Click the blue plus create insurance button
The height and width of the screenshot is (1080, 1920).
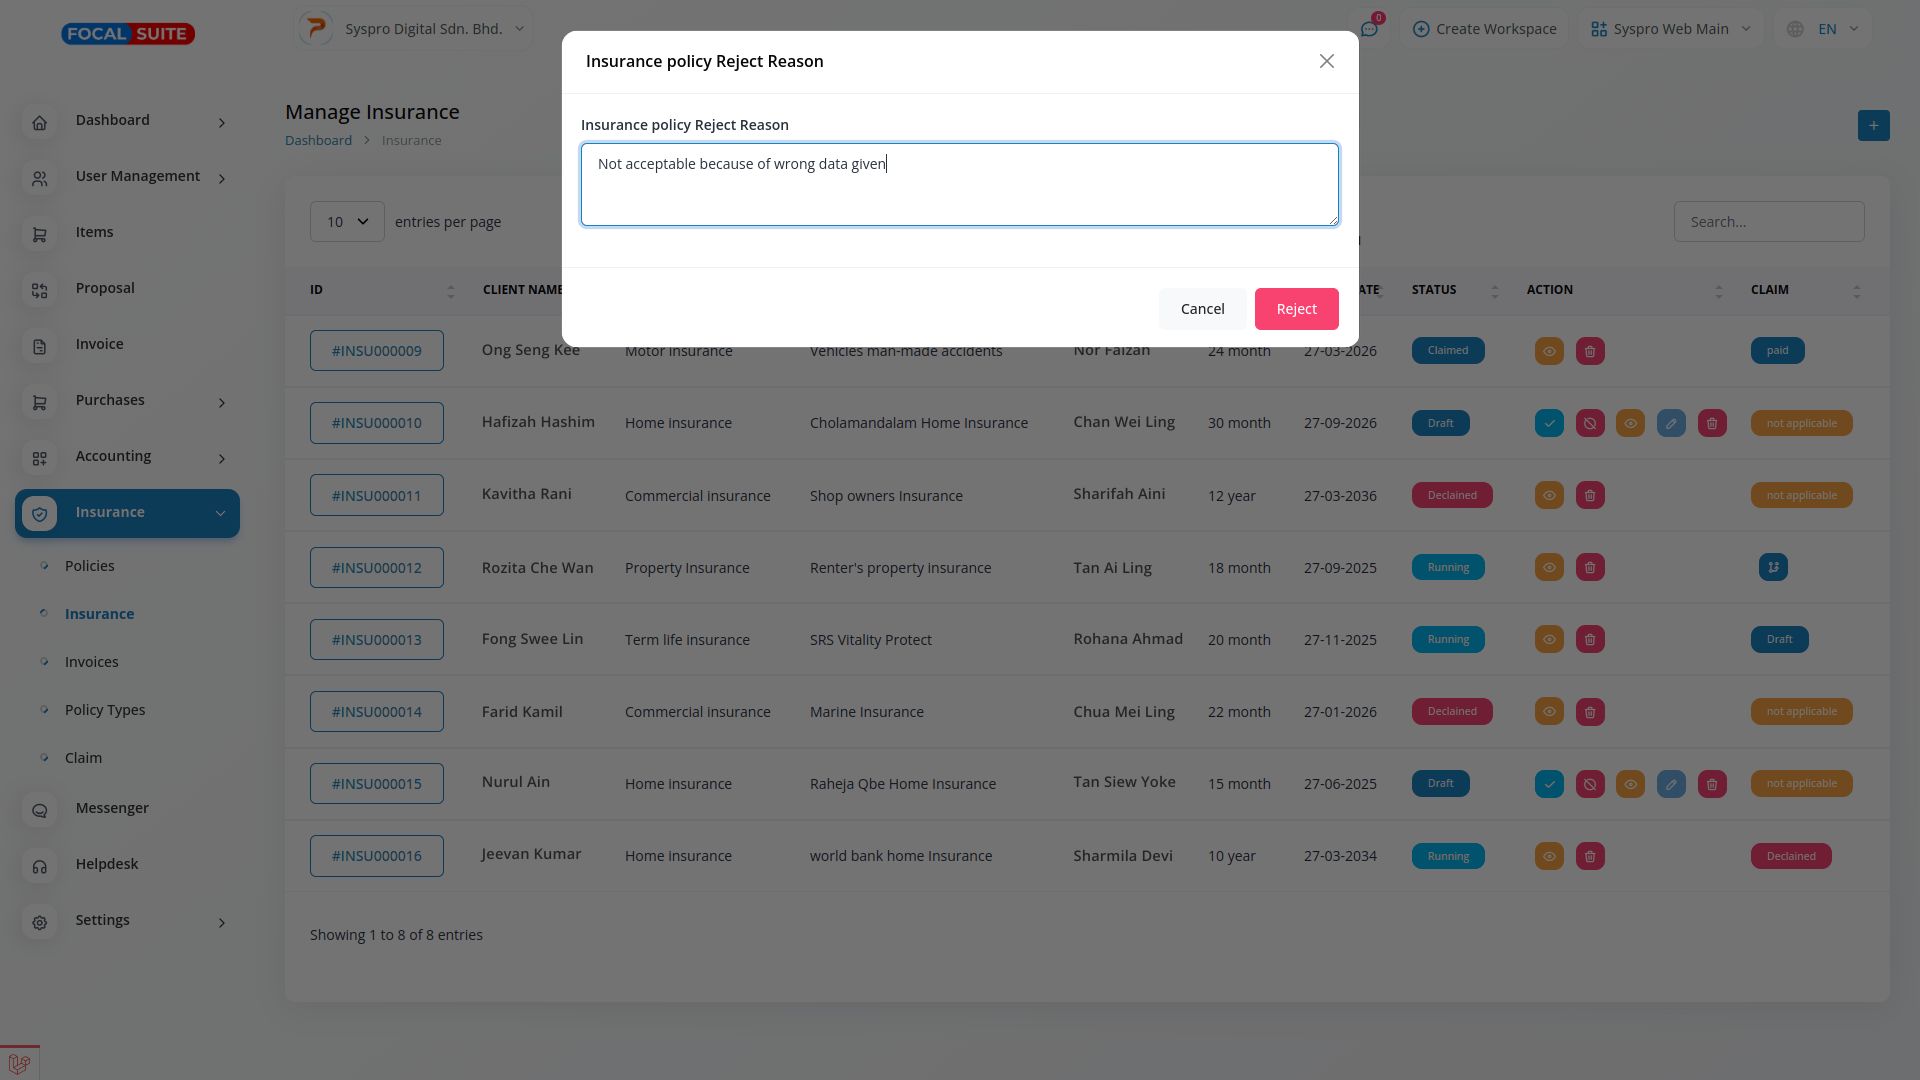(1873, 126)
